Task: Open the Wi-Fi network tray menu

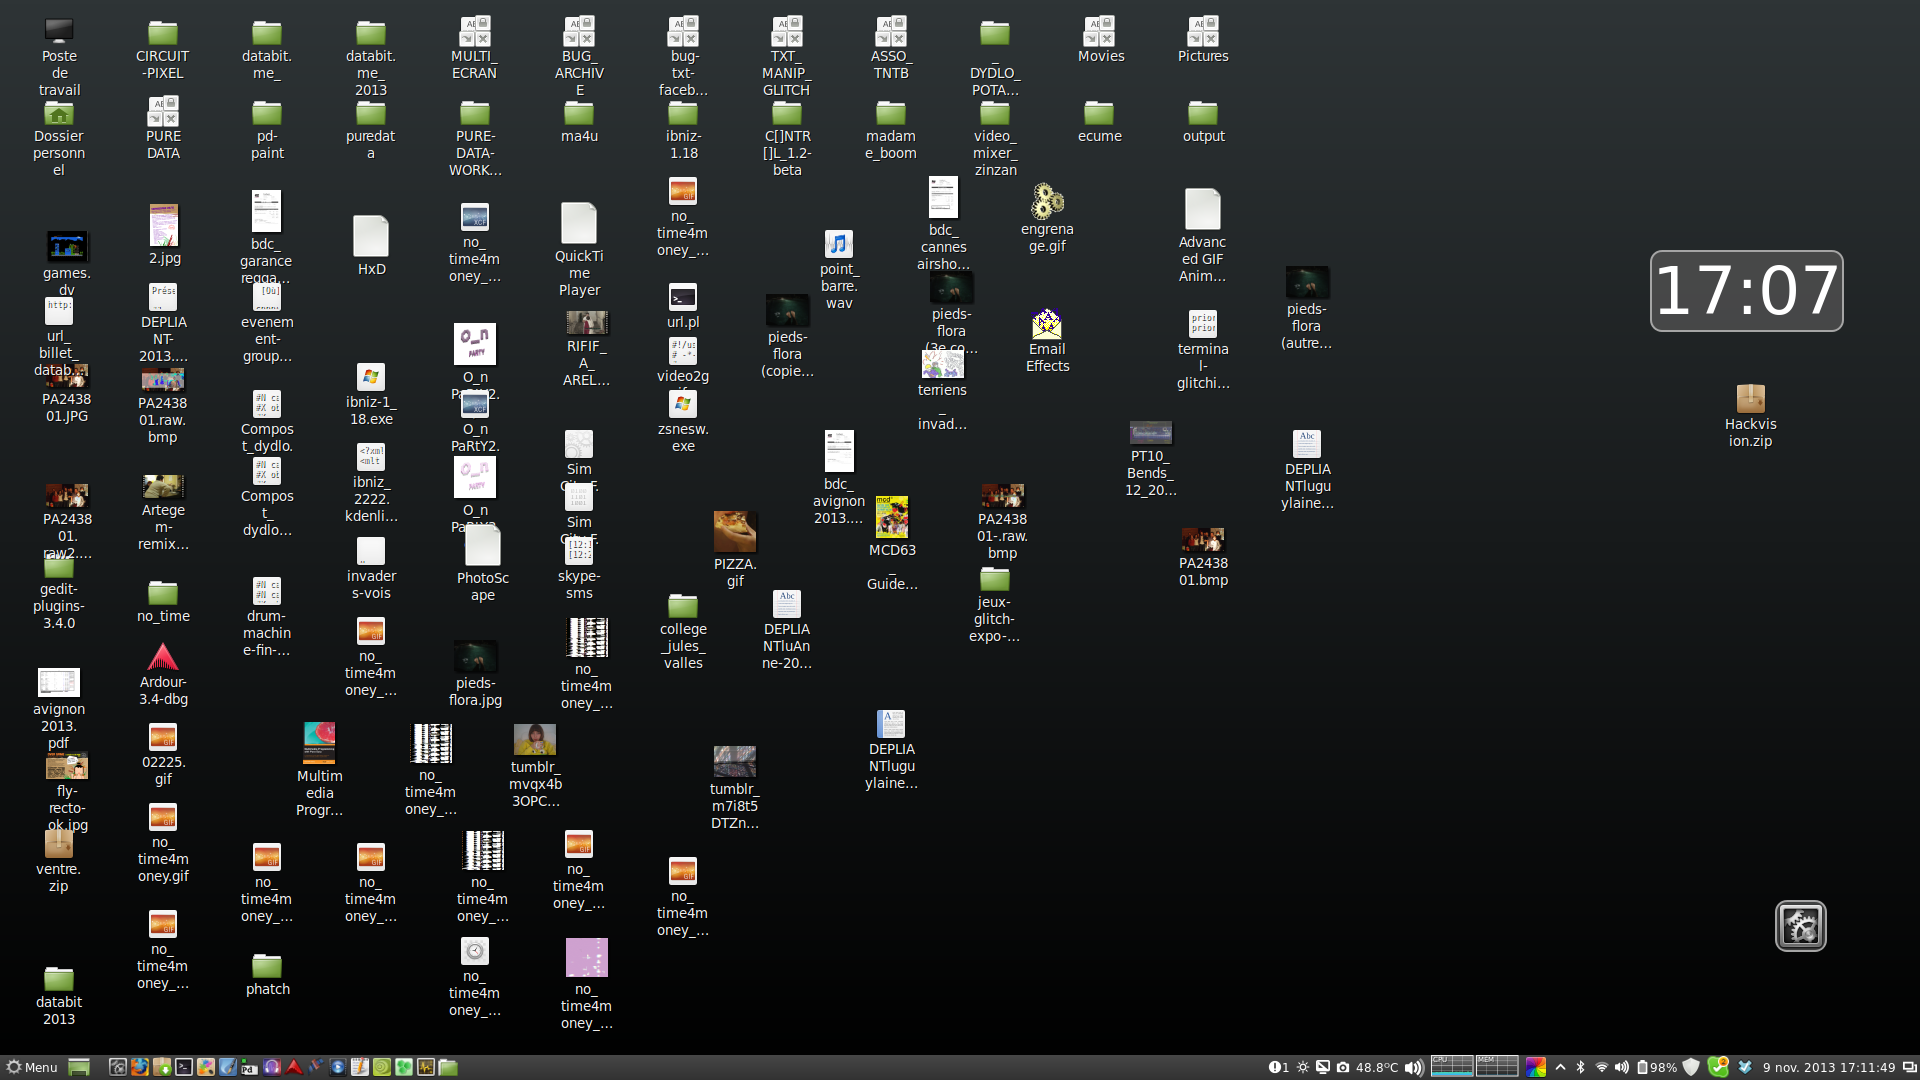Action: (x=1601, y=1067)
